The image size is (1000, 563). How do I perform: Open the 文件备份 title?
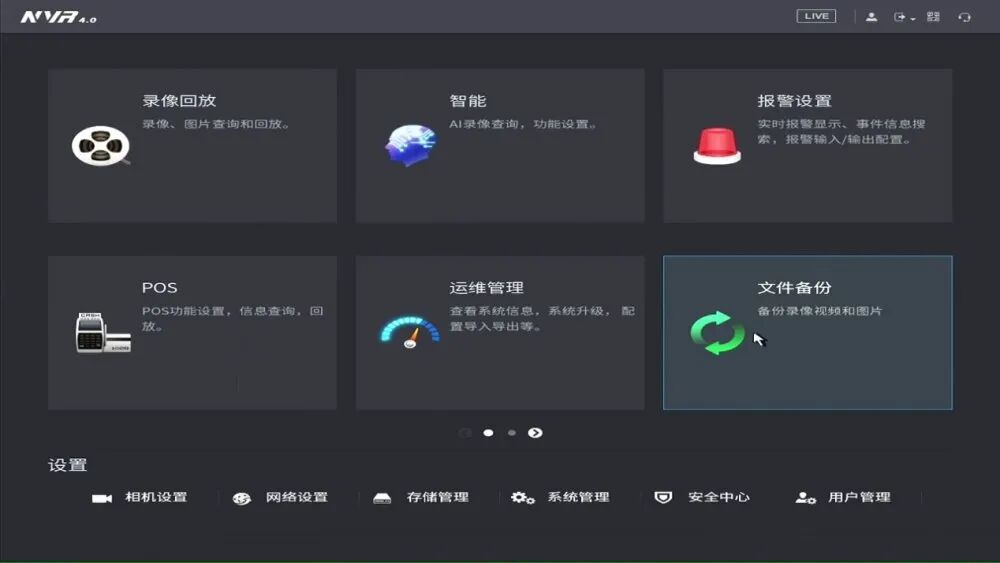coord(795,288)
